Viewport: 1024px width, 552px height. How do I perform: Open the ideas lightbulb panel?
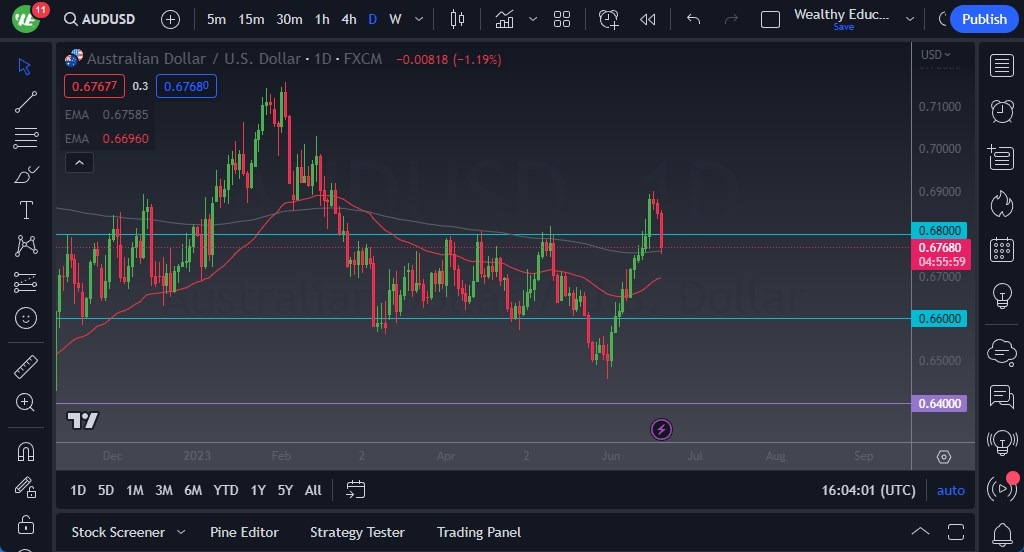point(1001,296)
